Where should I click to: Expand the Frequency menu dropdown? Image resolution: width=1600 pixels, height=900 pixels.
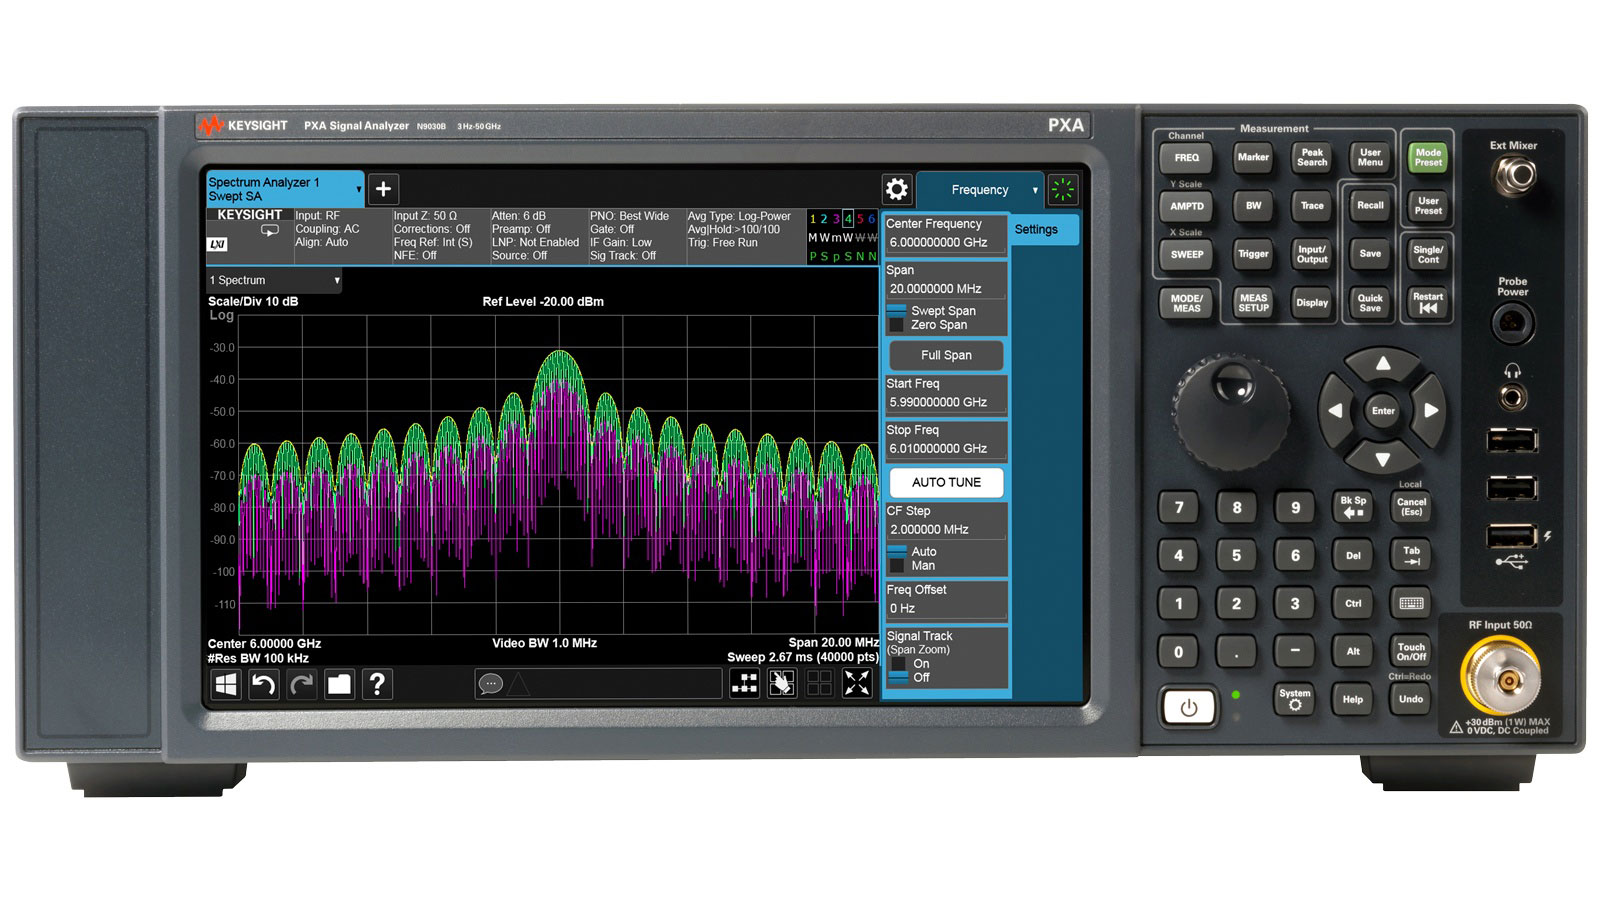[x=1035, y=190]
